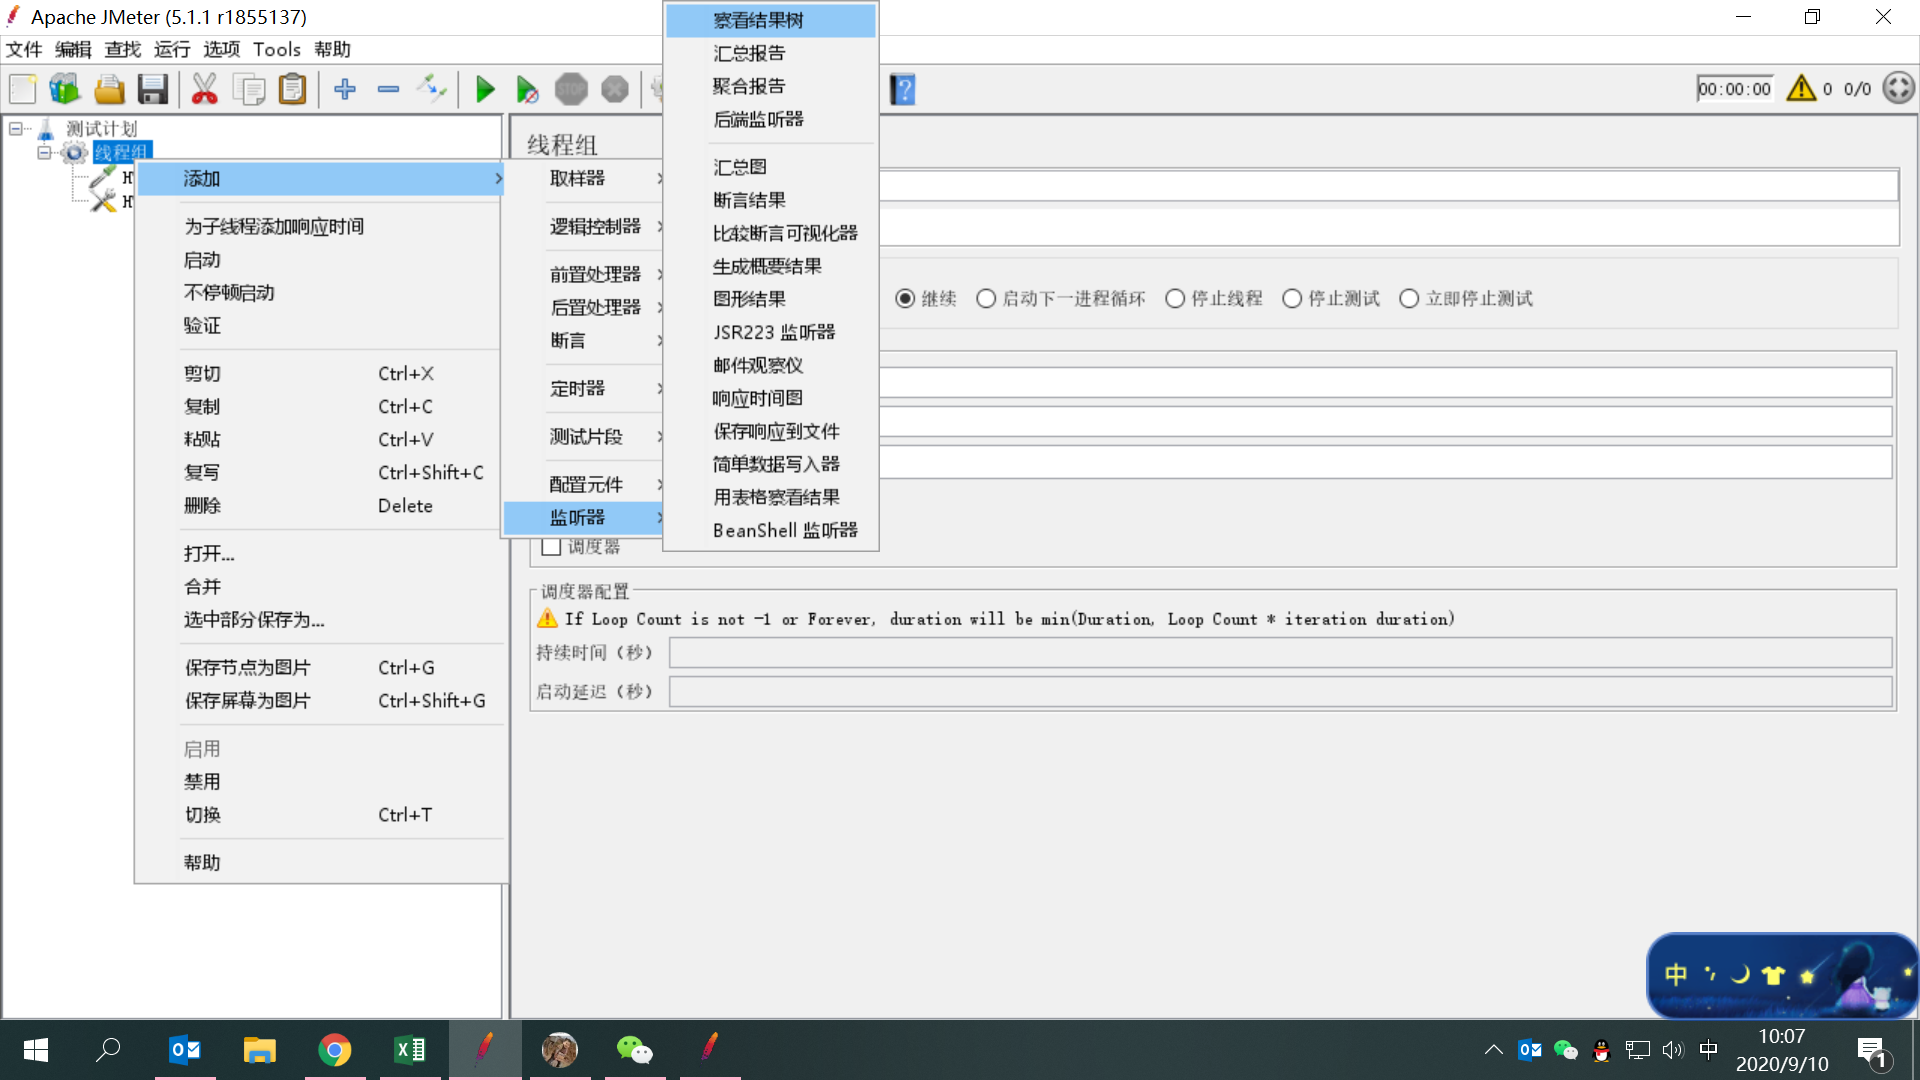Click the blue plus Expand icon
This screenshot has width=1920, height=1080.
pos(345,90)
